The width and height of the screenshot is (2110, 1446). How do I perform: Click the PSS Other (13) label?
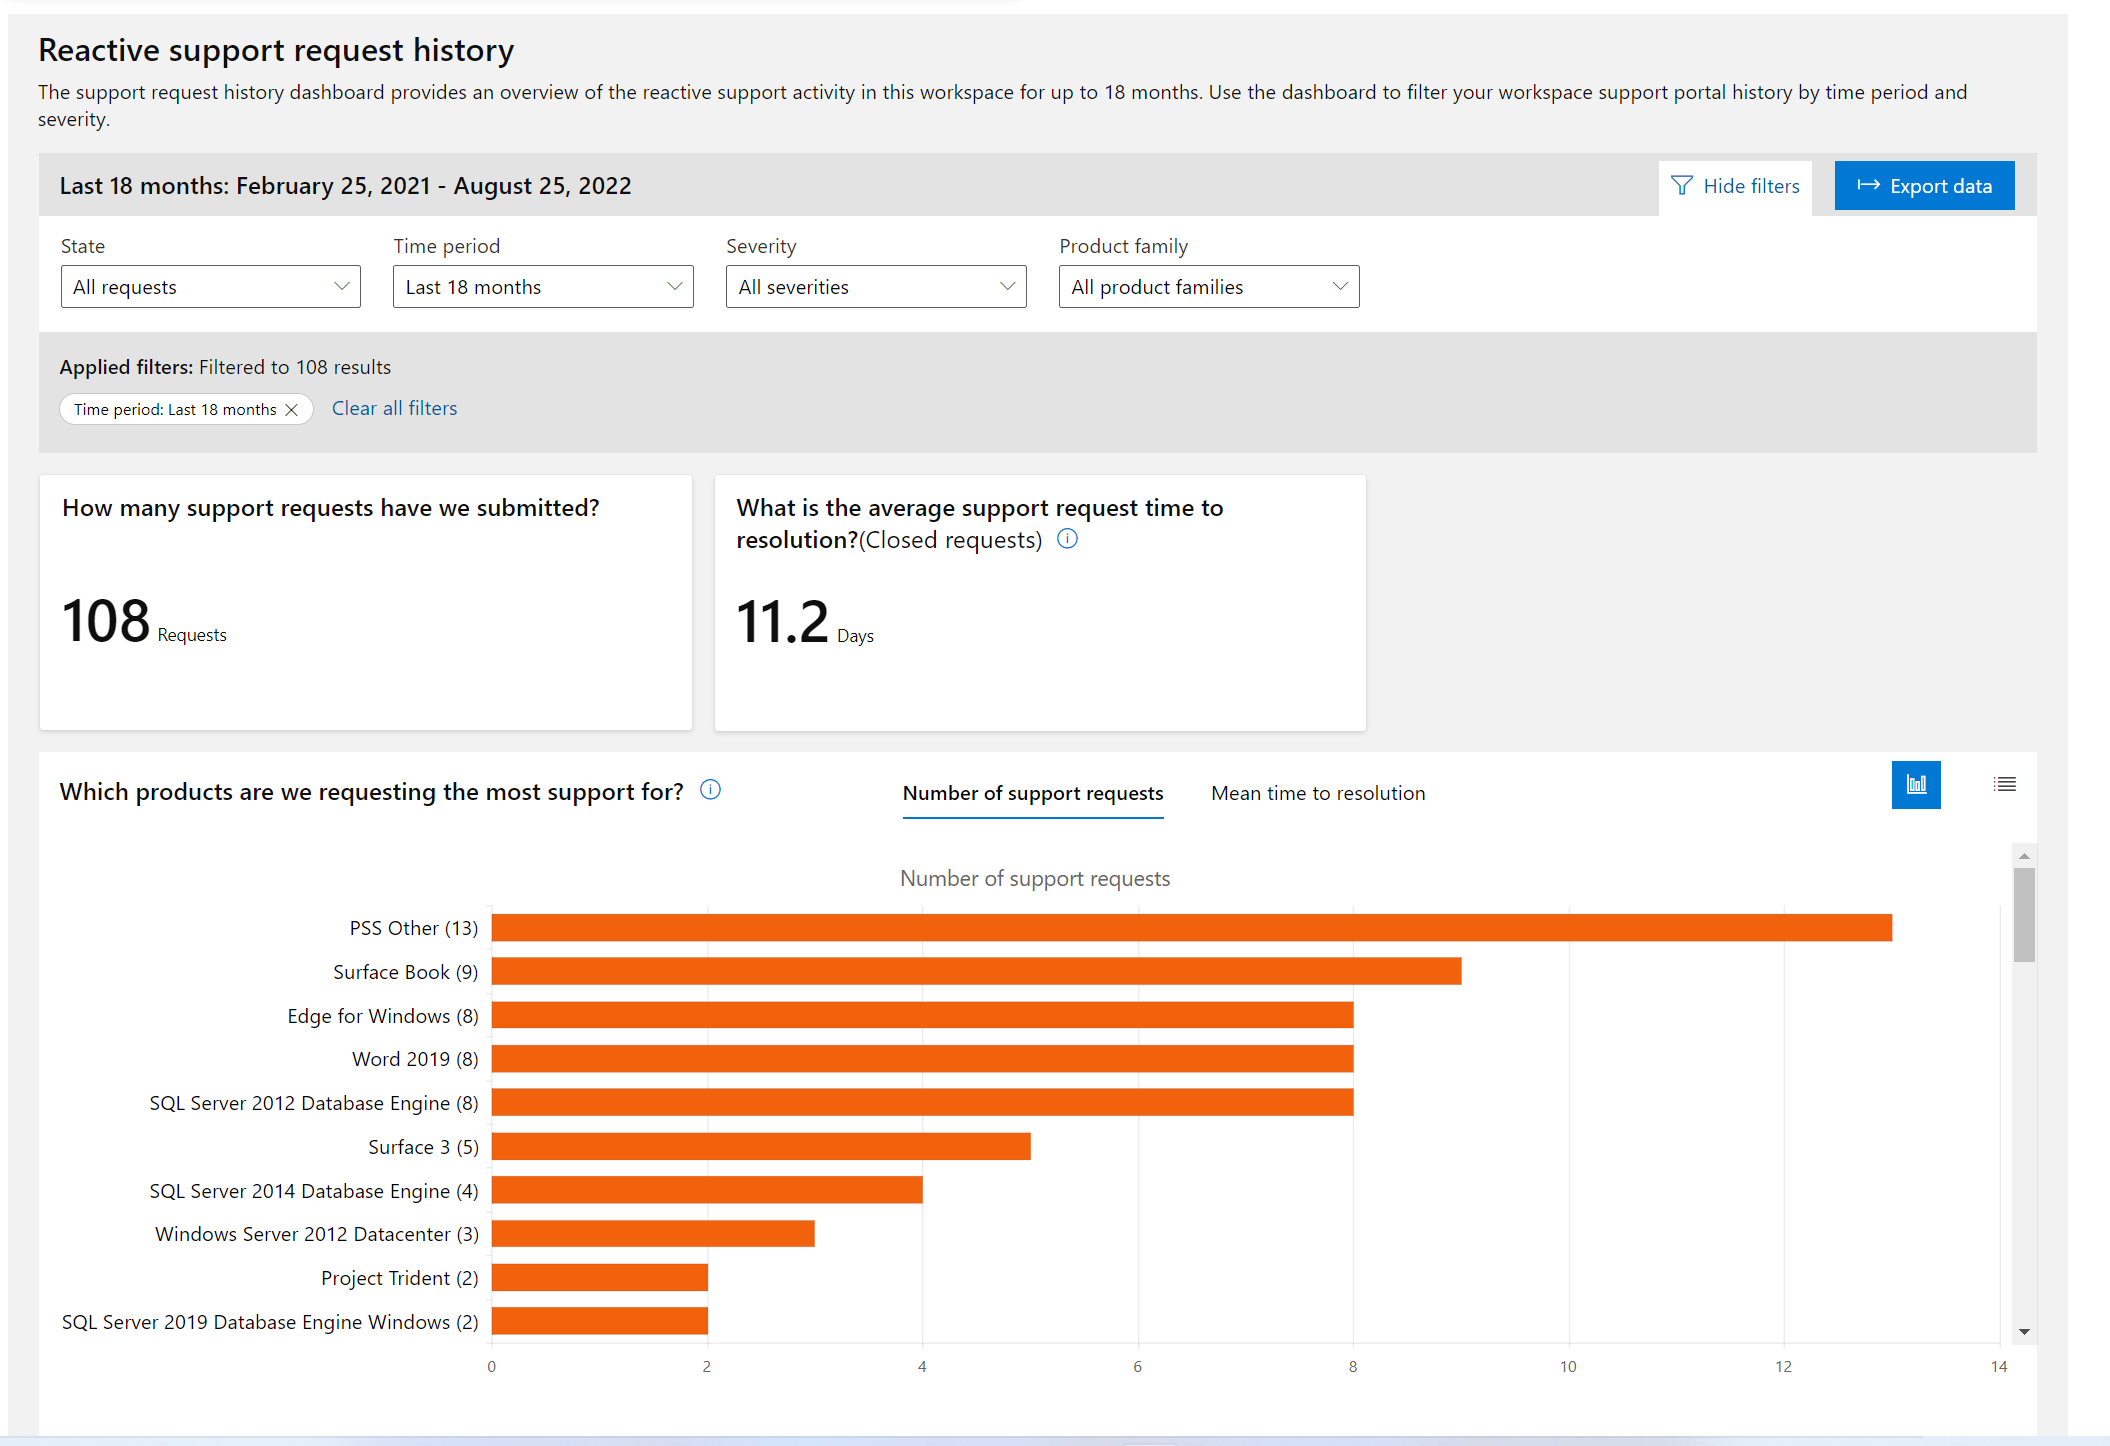(414, 928)
